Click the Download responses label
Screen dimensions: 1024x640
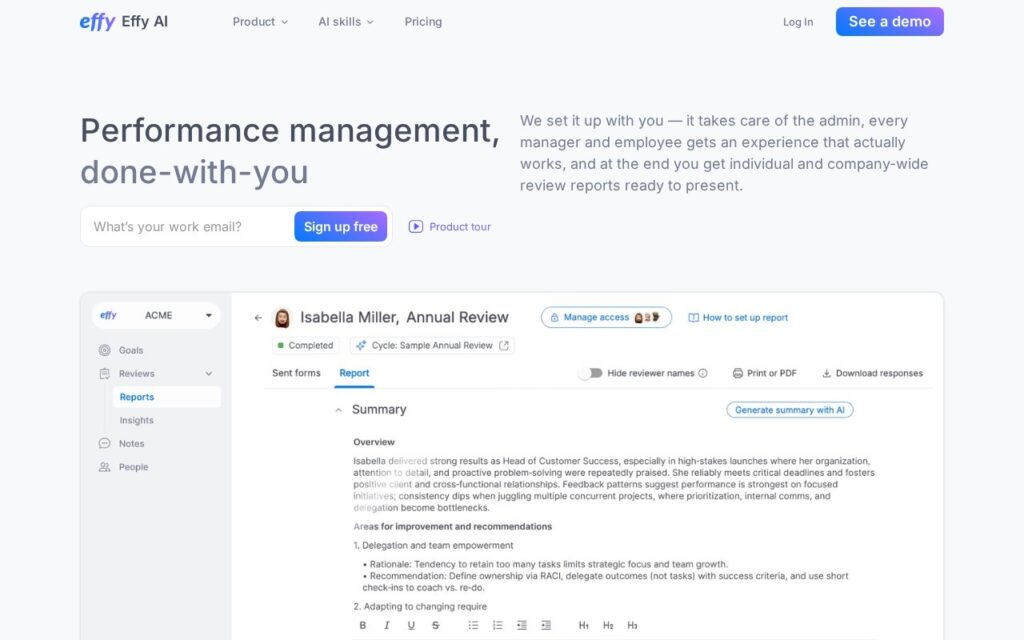click(x=879, y=374)
